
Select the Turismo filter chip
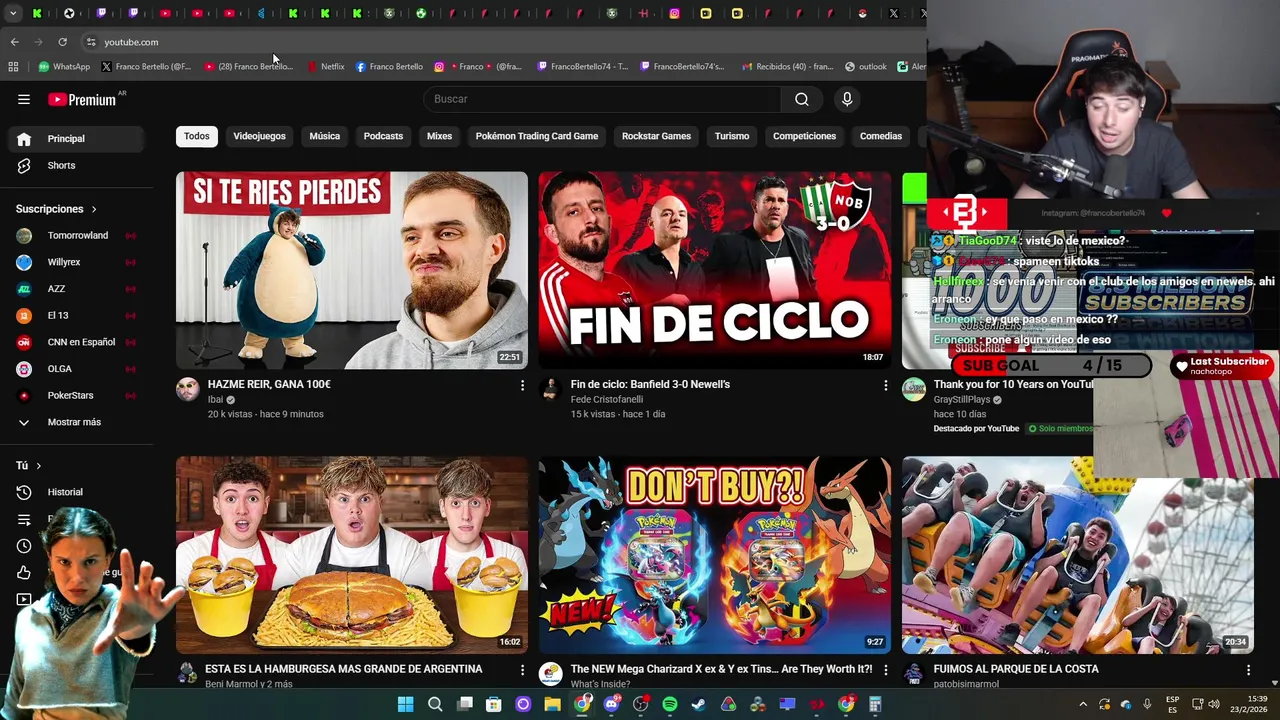(732, 136)
